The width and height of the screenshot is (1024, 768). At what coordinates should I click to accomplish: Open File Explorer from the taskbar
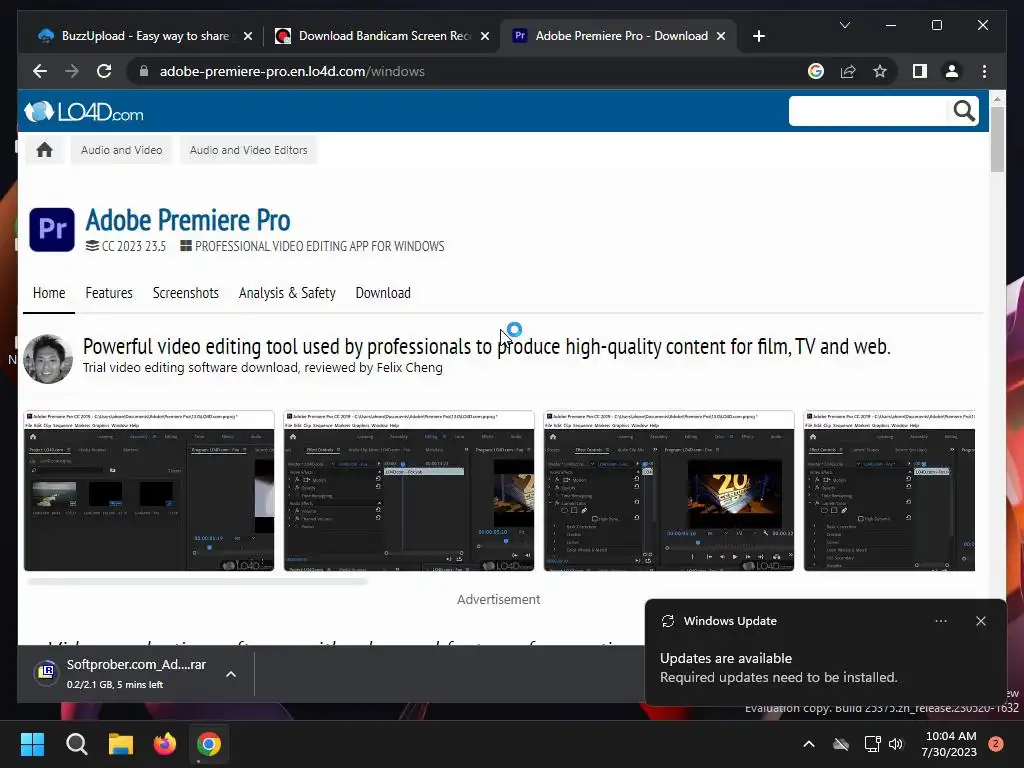coord(121,744)
